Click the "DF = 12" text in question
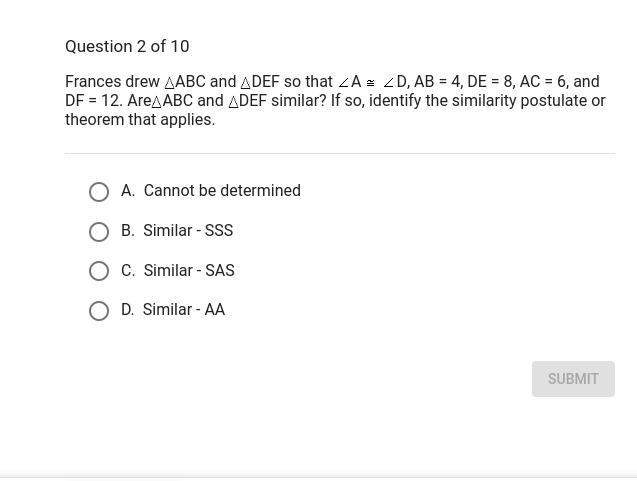Screen dimensions: 637x481 [93, 101]
